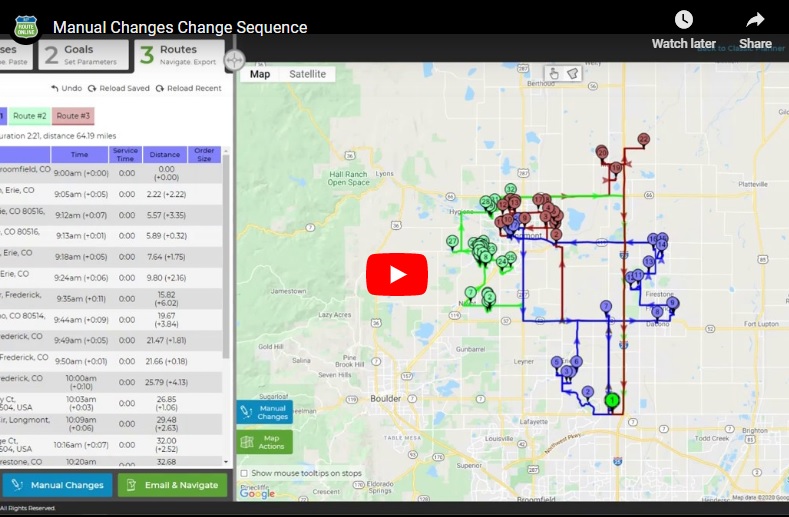Click green start marker 1 on the map

612,401
